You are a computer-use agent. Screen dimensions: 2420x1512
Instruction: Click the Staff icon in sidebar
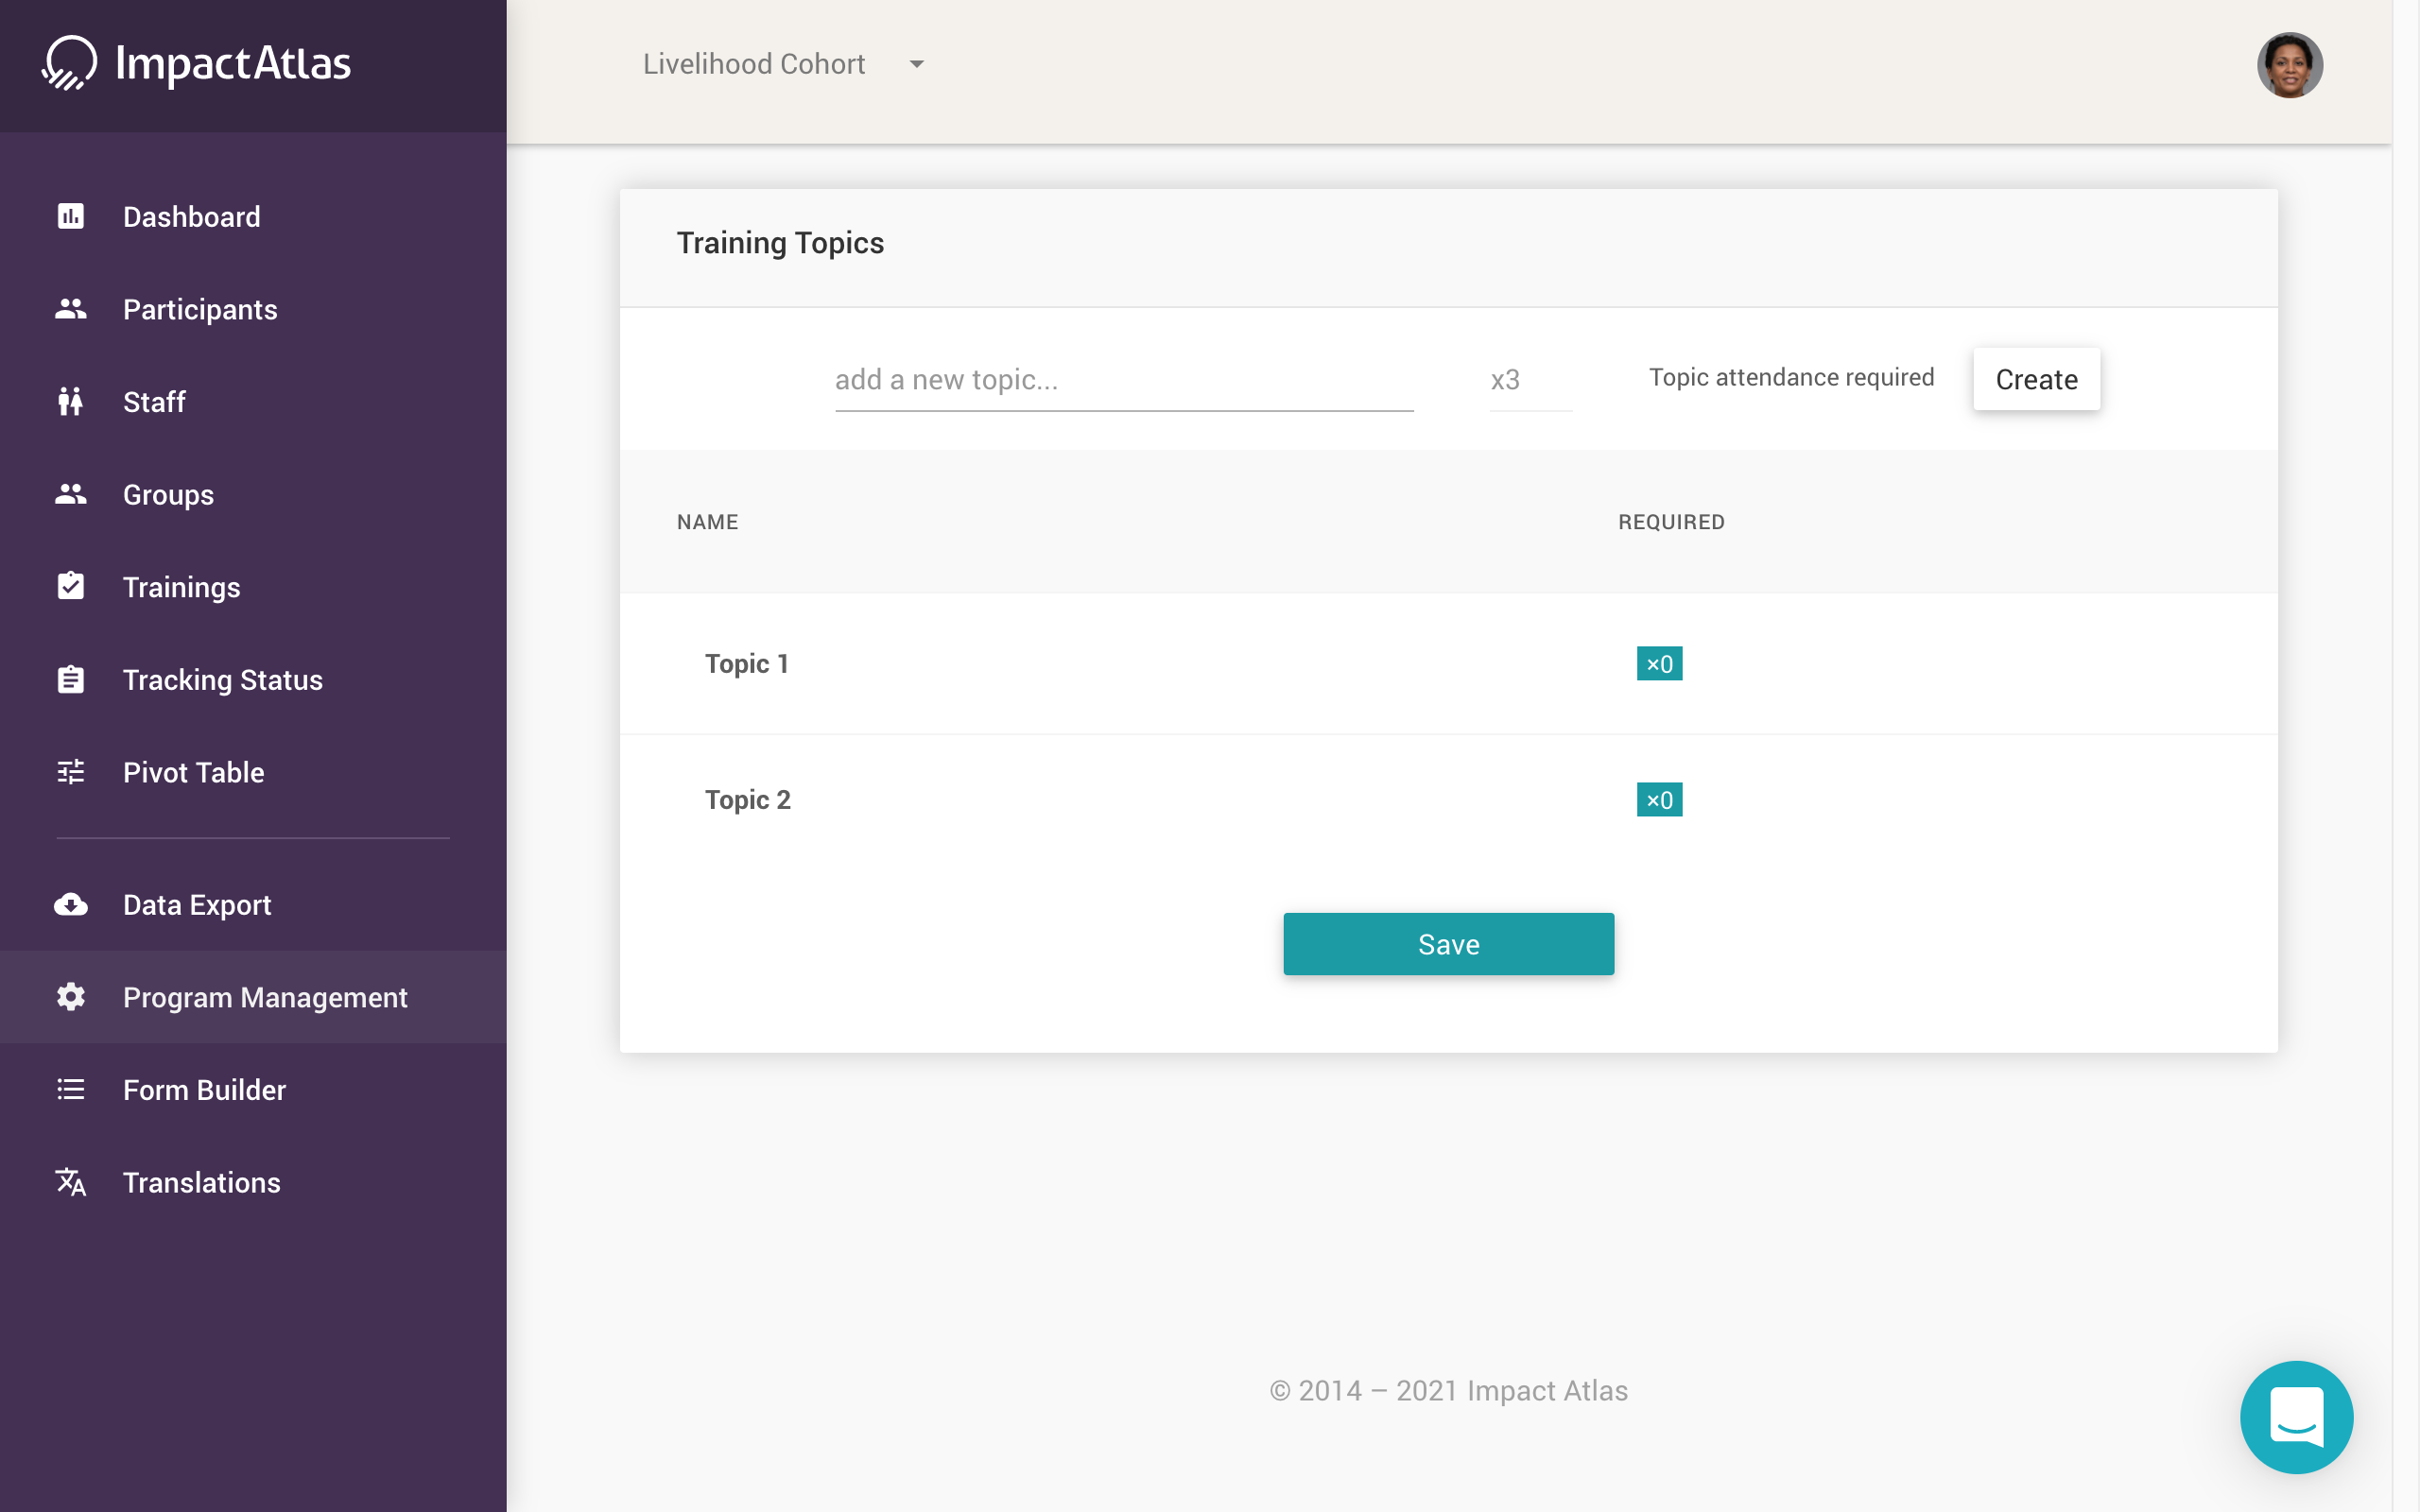tap(70, 402)
